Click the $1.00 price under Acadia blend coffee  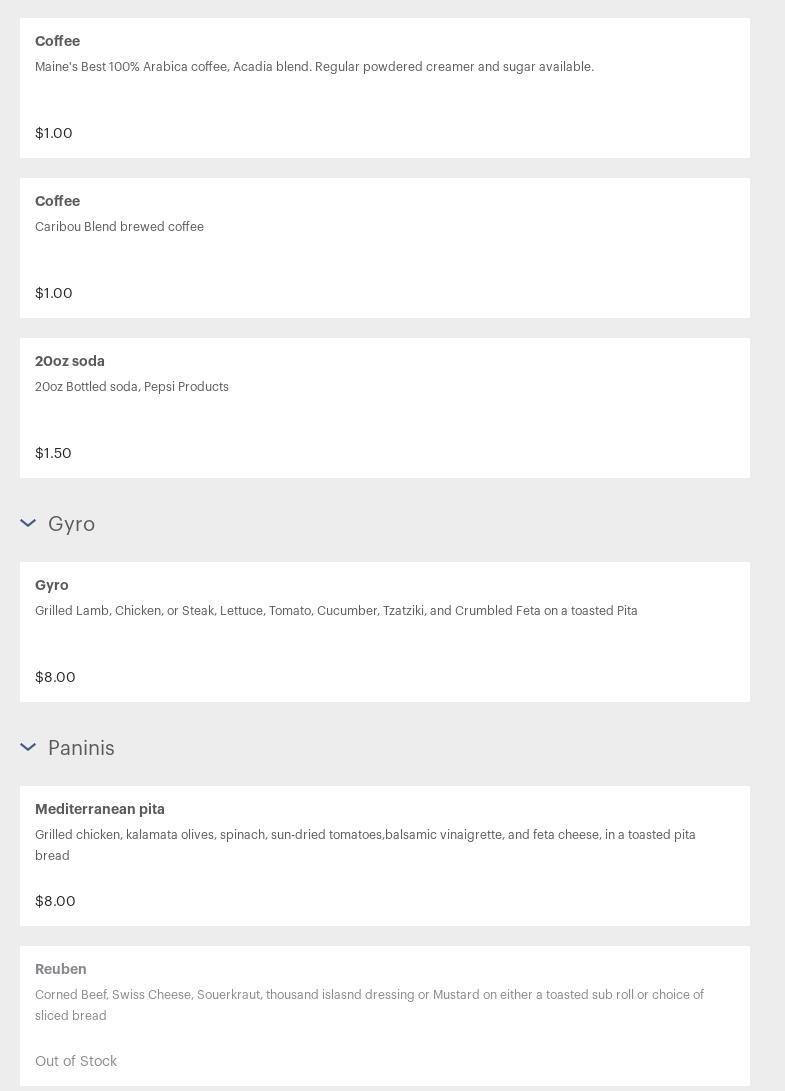pyautogui.click(x=54, y=133)
